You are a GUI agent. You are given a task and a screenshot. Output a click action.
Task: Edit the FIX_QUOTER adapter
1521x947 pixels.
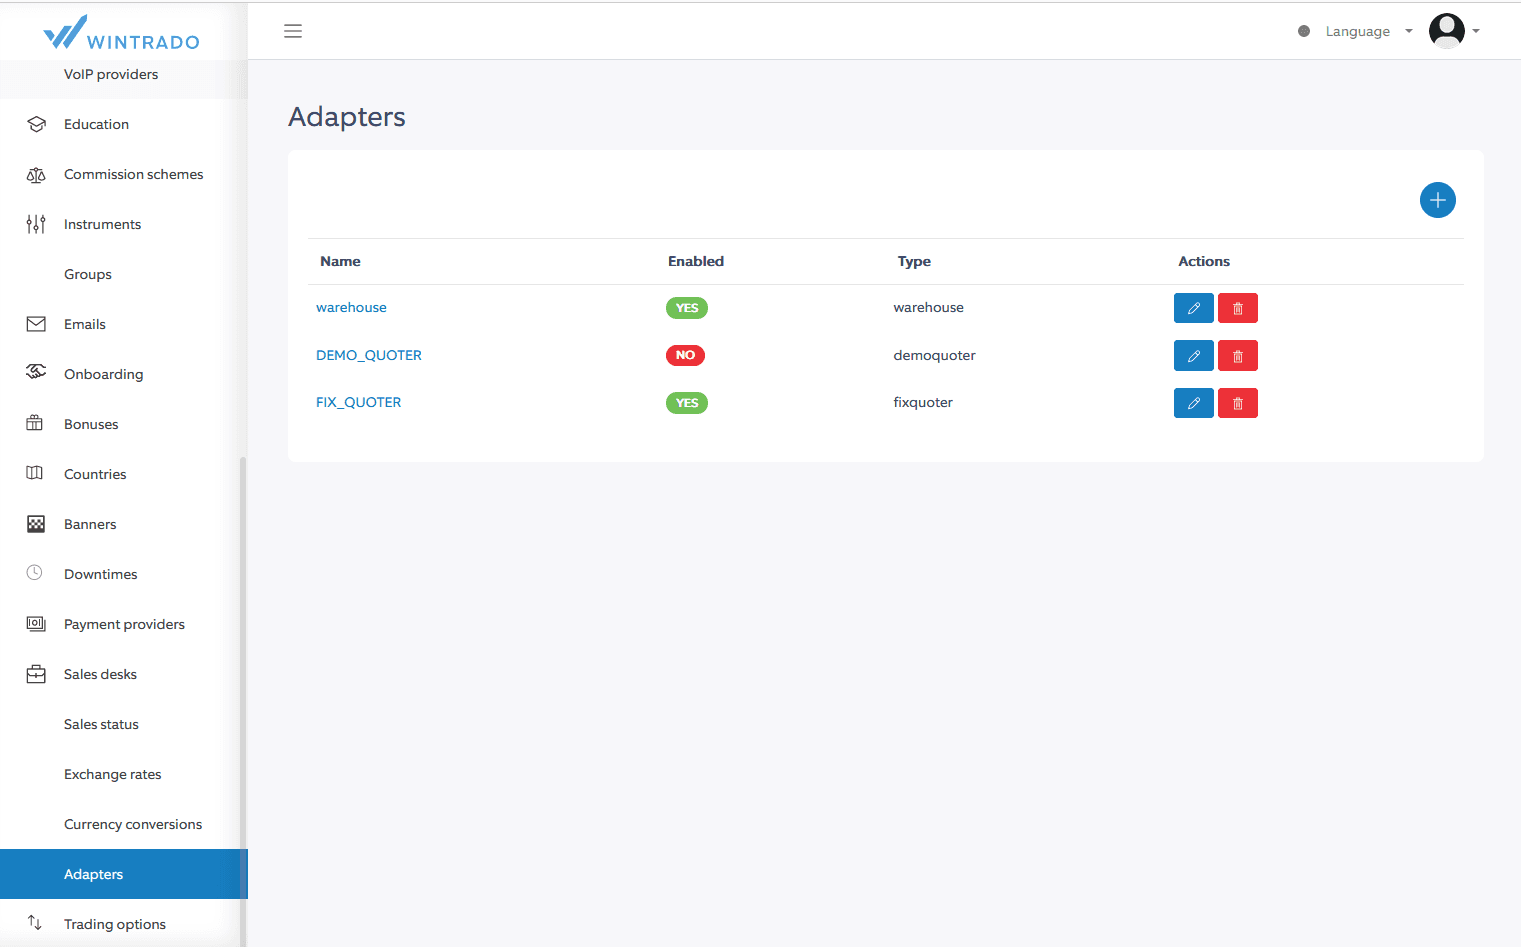tap(1193, 403)
